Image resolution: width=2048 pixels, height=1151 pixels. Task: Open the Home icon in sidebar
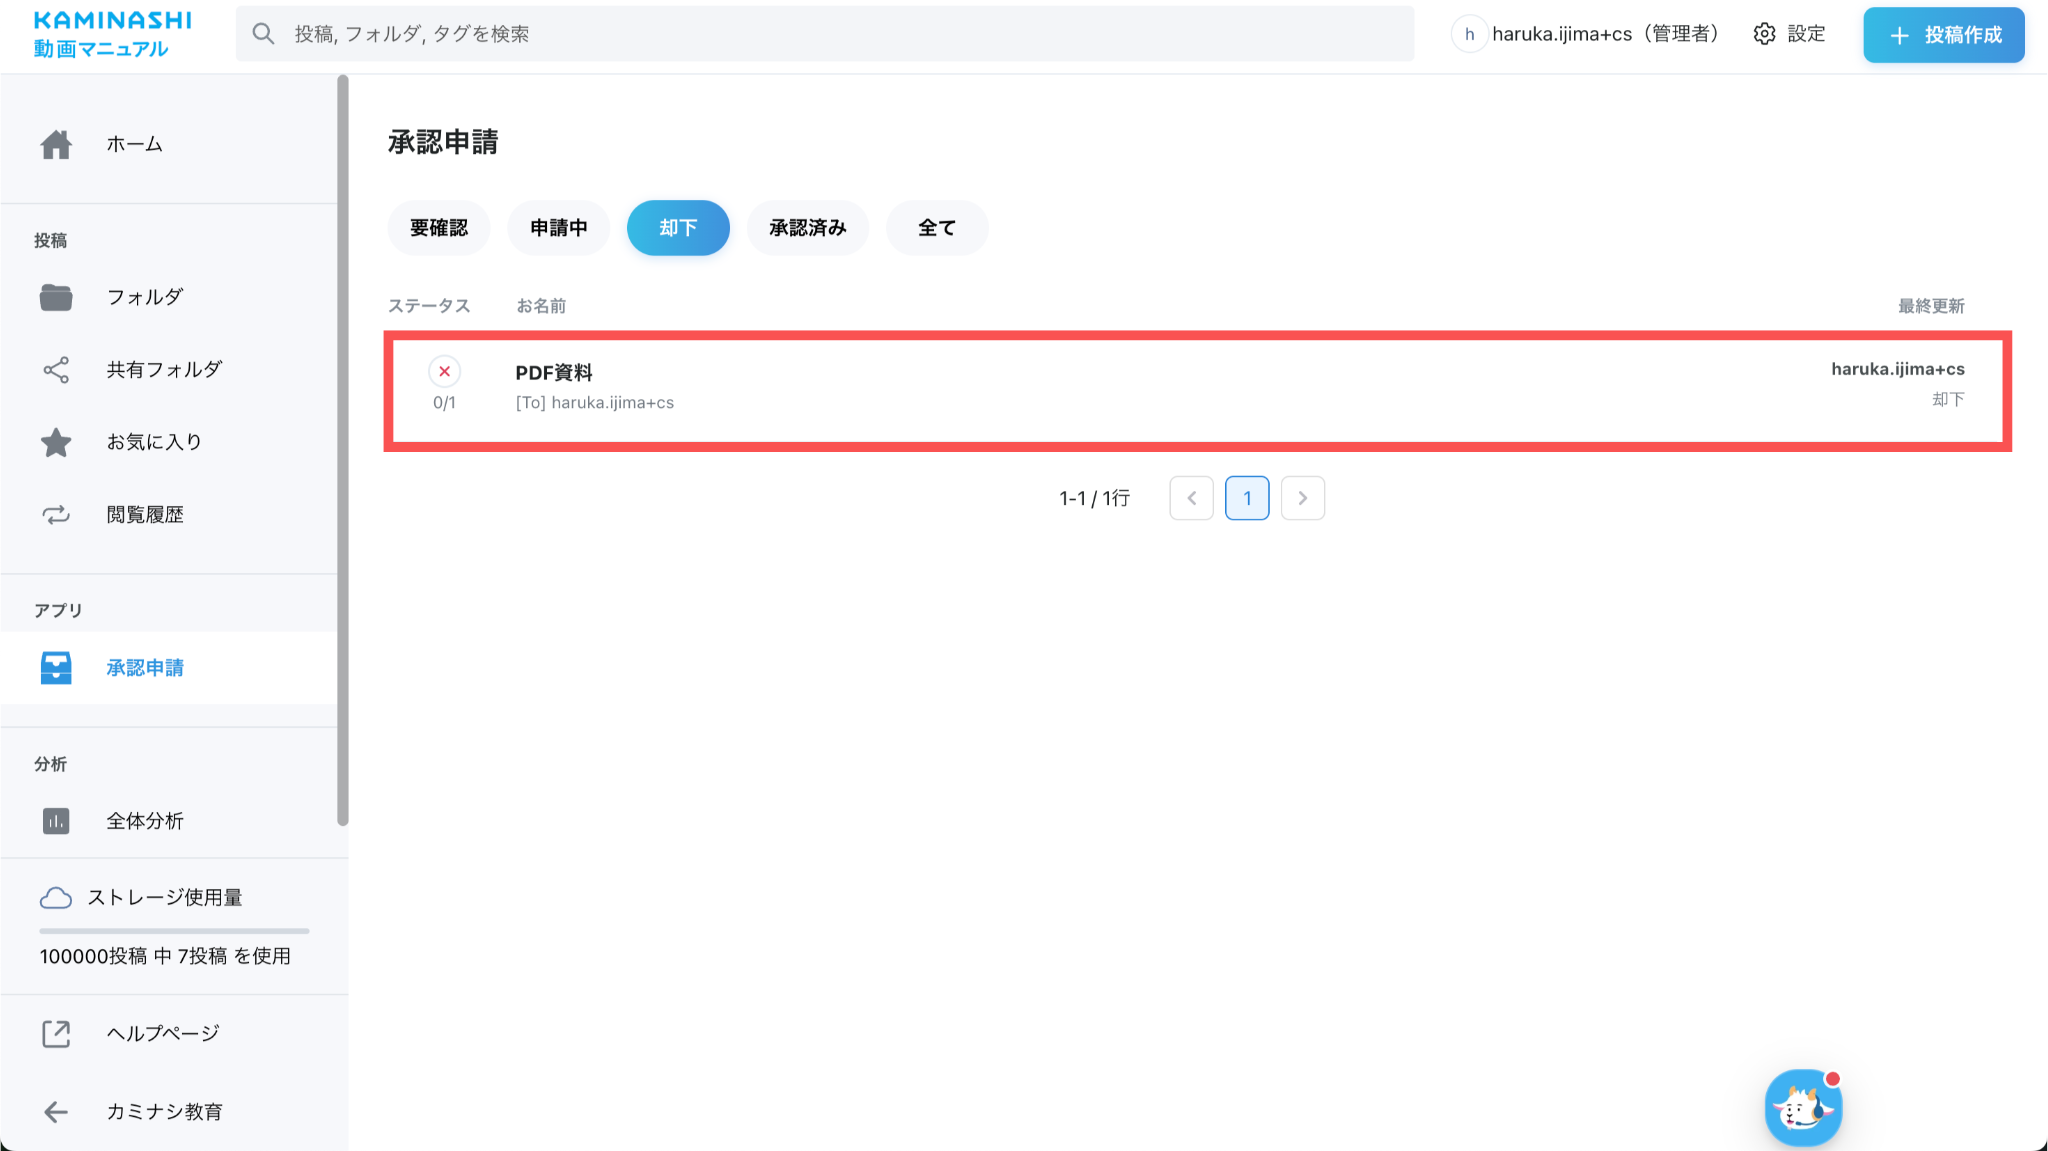pyautogui.click(x=56, y=145)
